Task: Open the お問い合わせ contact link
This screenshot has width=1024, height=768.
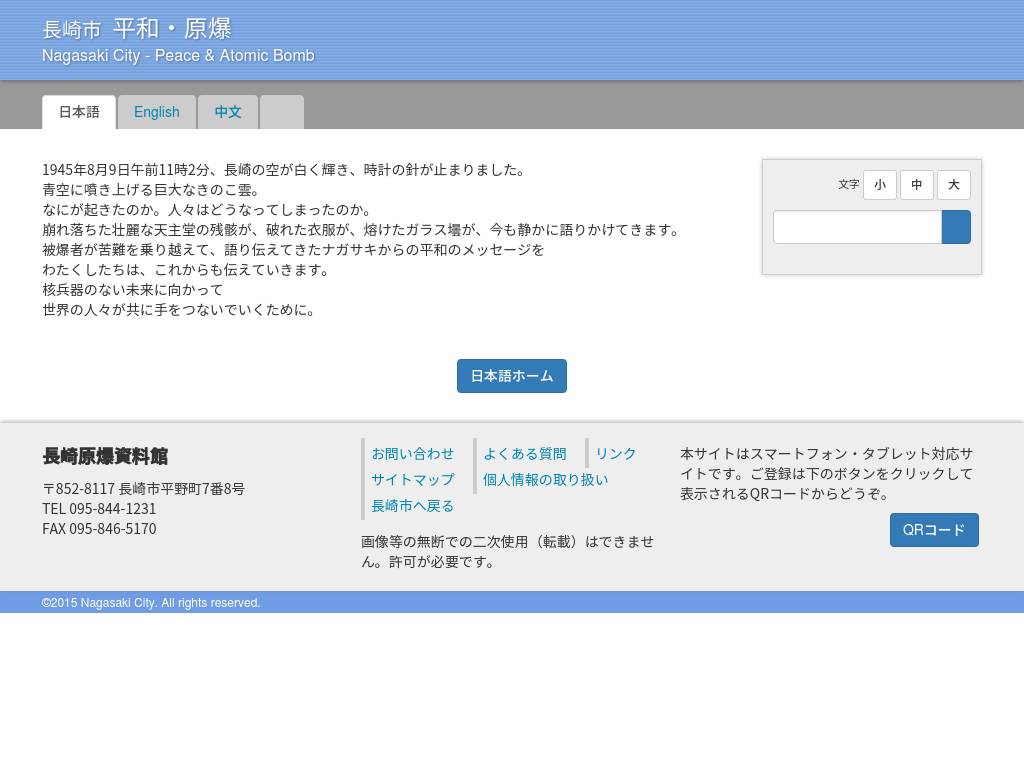Action: tap(413, 454)
